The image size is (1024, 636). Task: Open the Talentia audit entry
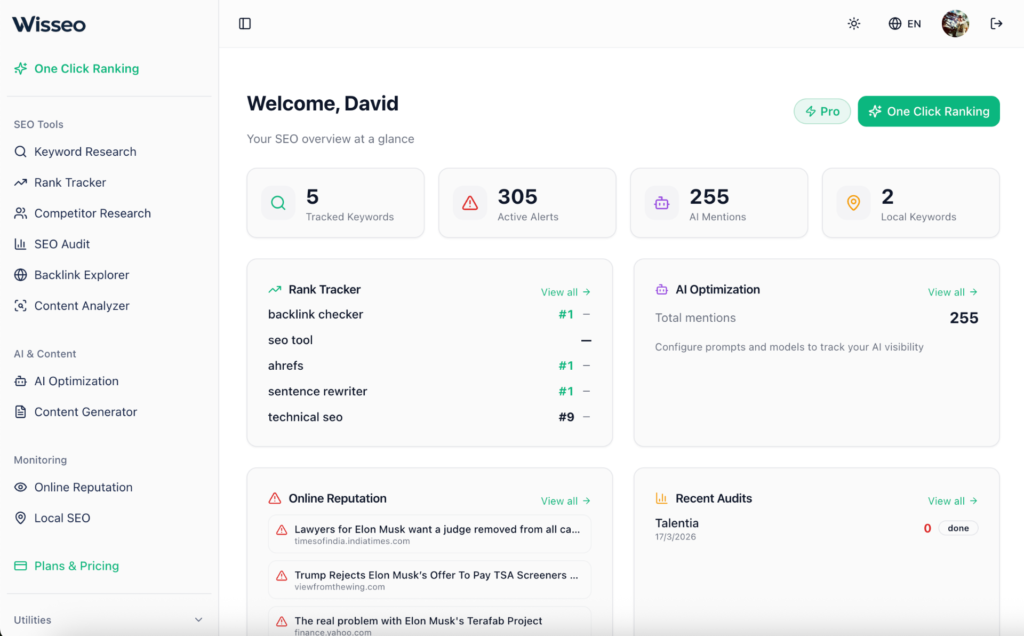click(677, 523)
